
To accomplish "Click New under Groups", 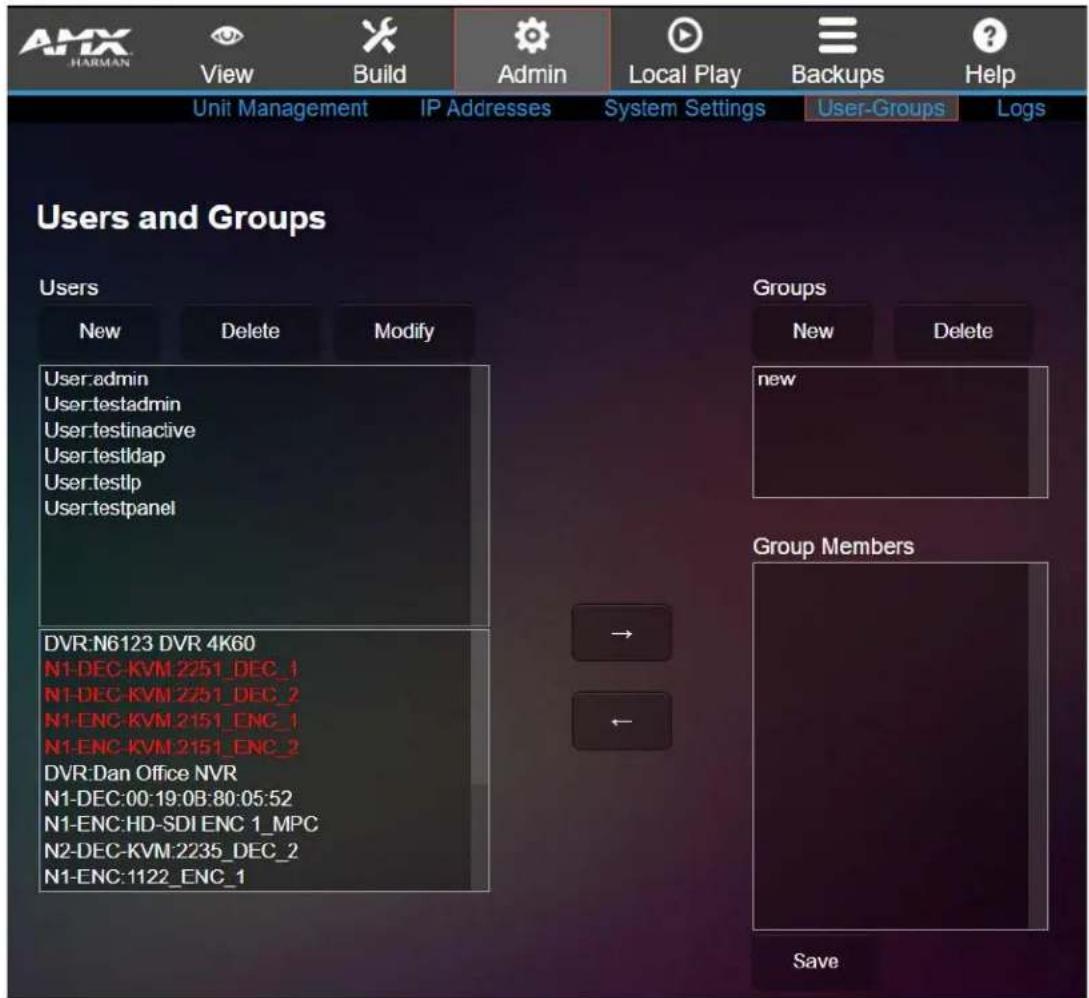I will (x=813, y=331).
